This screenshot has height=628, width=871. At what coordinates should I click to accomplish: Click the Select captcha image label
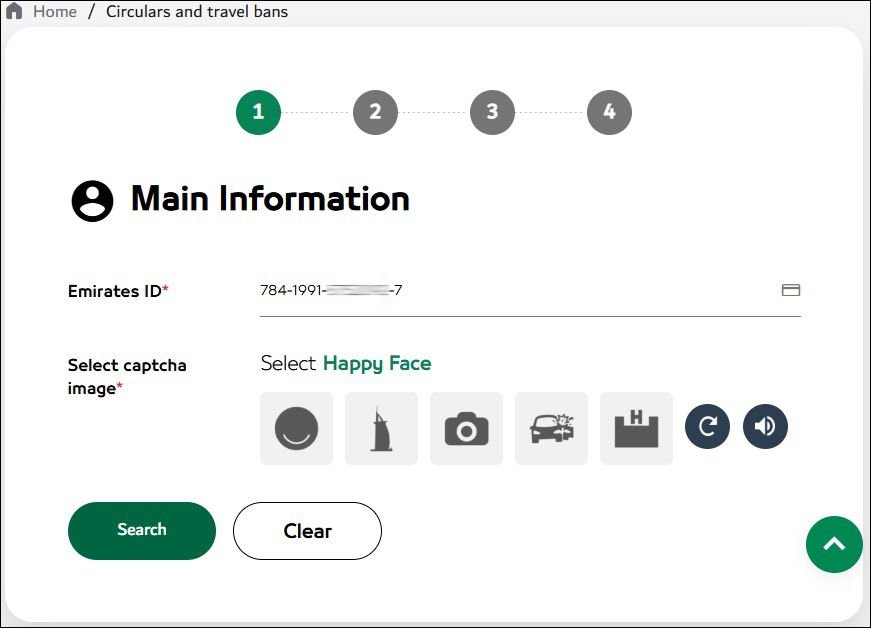tap(126, 376)
